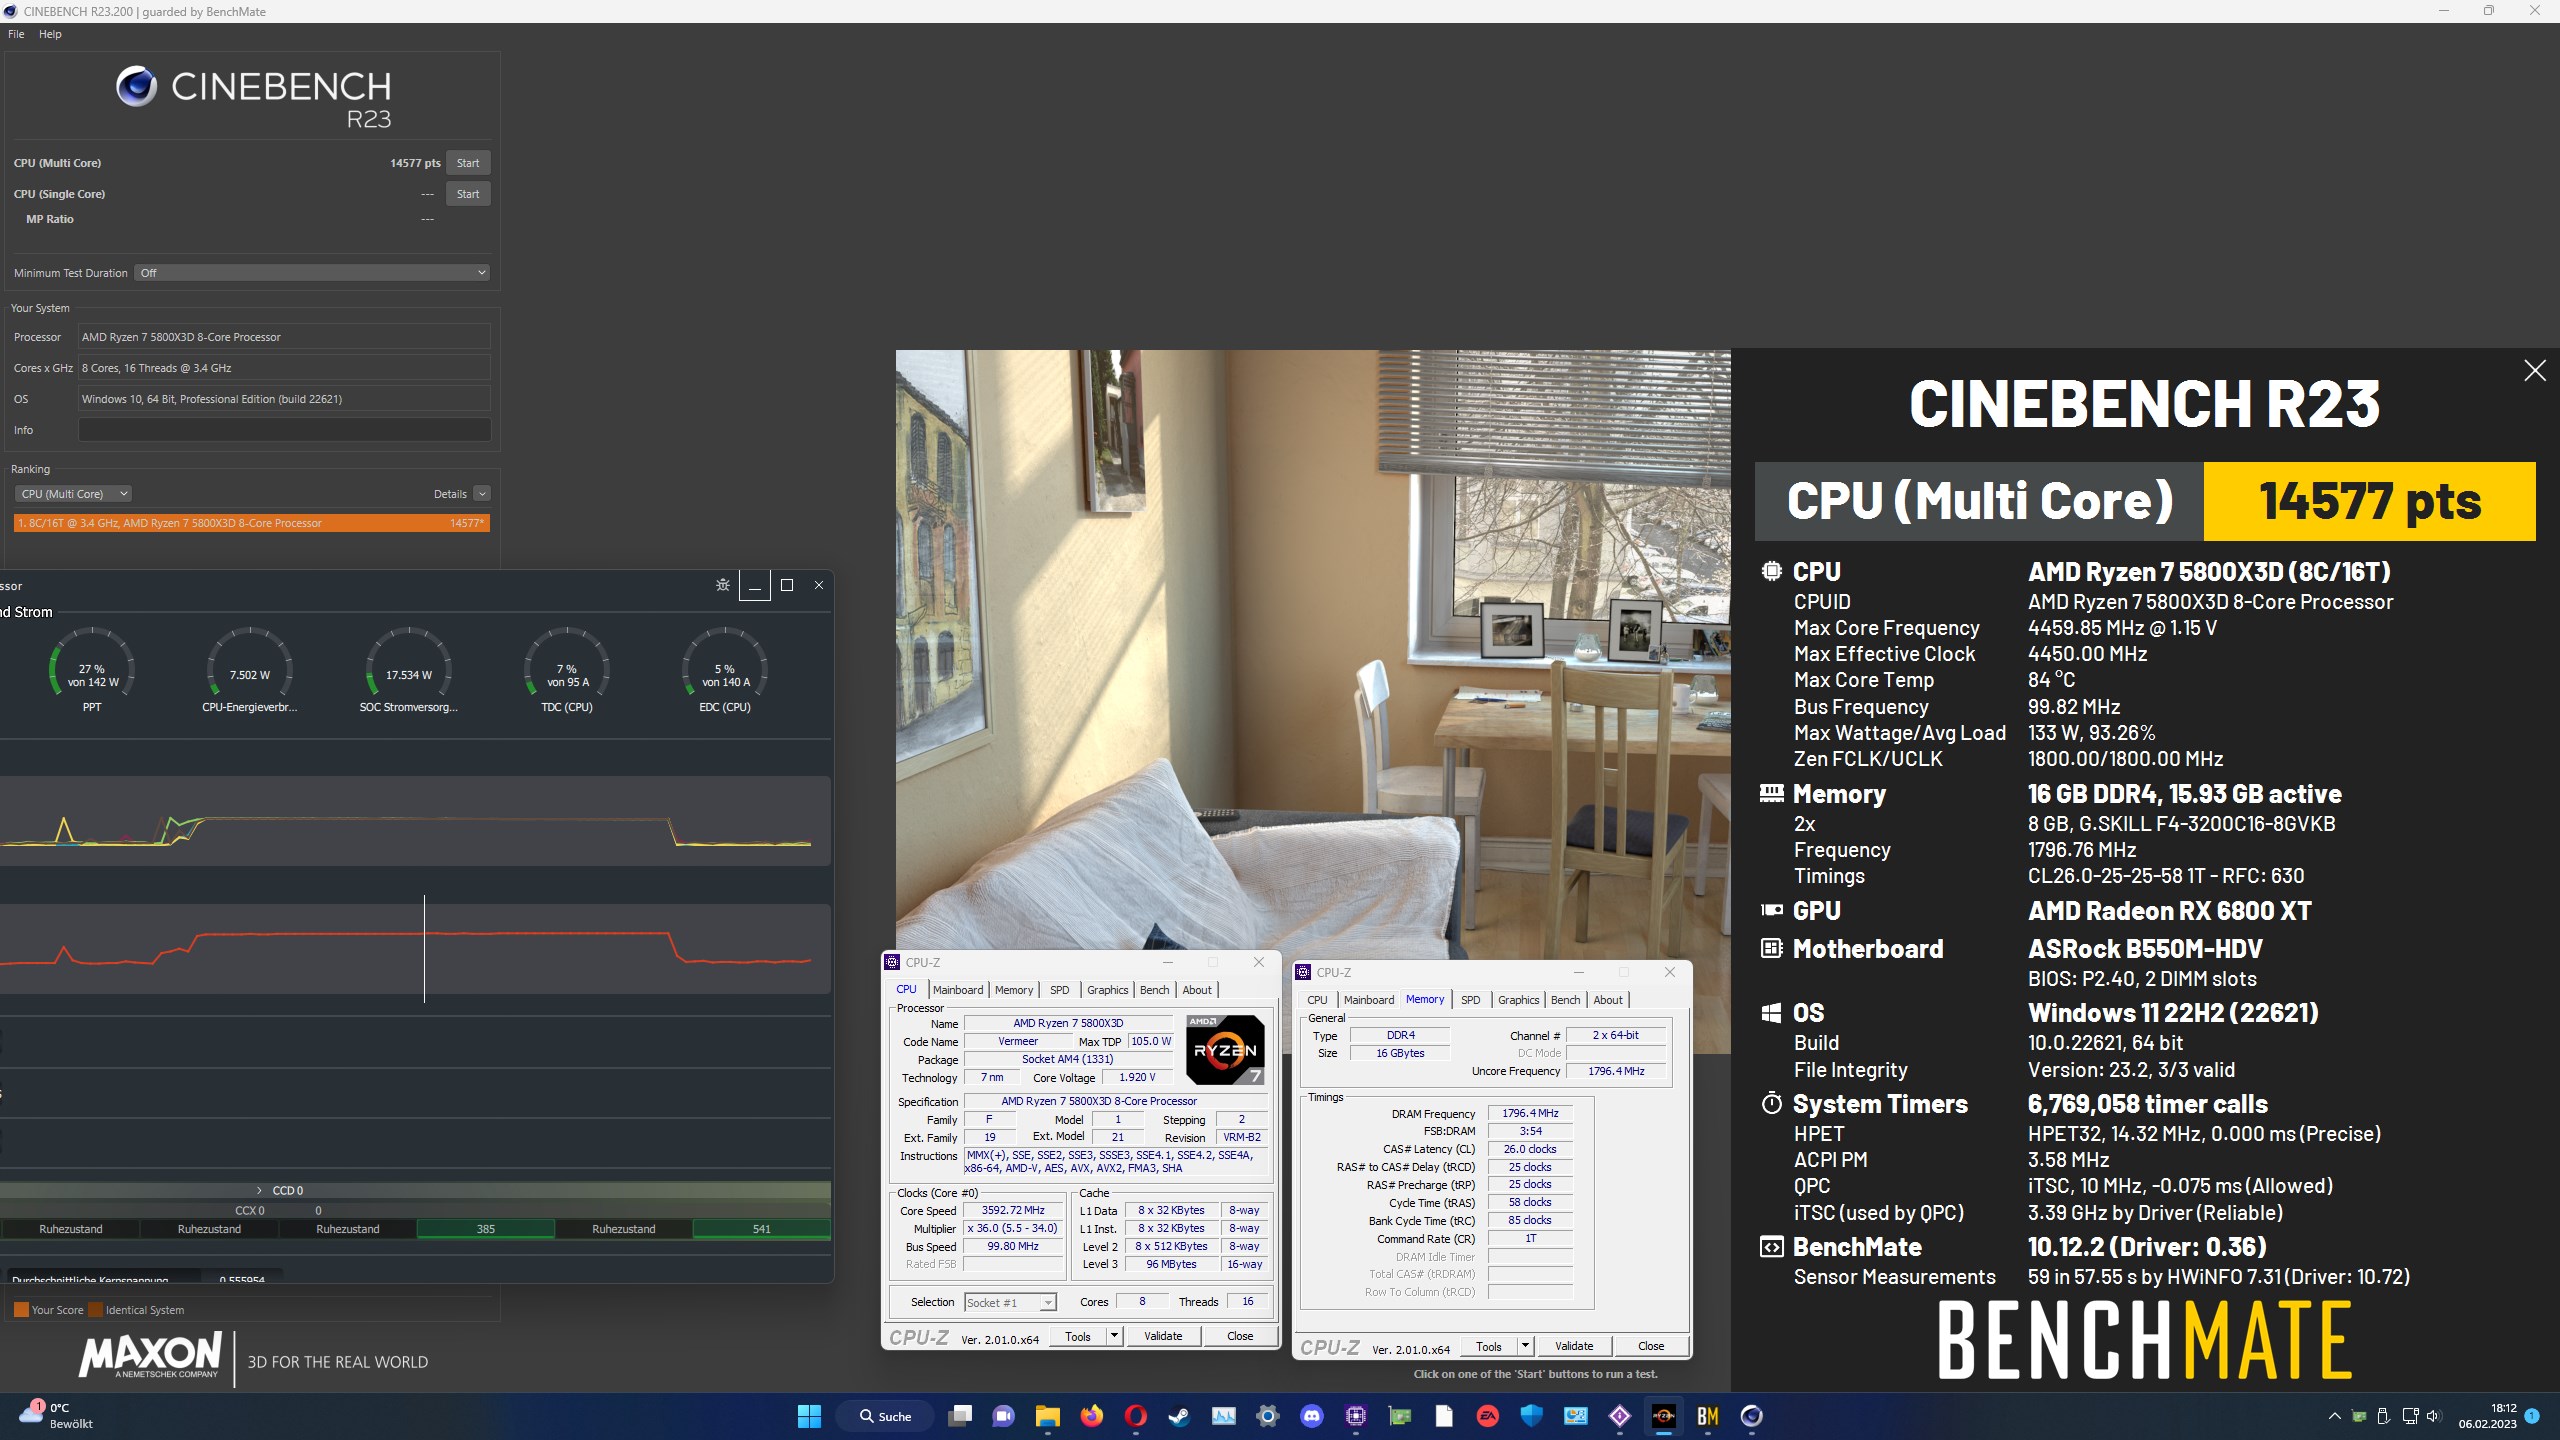Open Tools dropdown arrow in CPU-Z Memory window
Viewport: 2560px width, 1440px height.
(1525, 1346)
